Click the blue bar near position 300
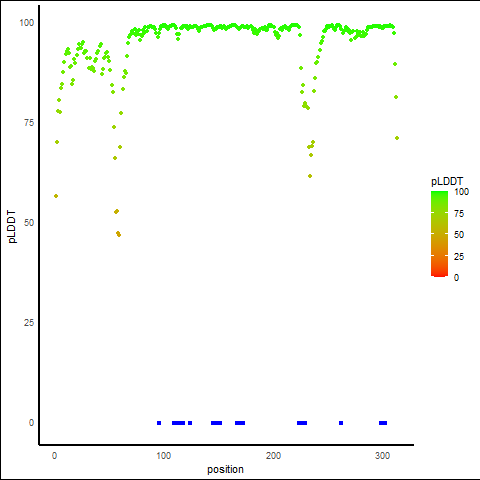Screen dimensions: 480x480 point(383,423)
